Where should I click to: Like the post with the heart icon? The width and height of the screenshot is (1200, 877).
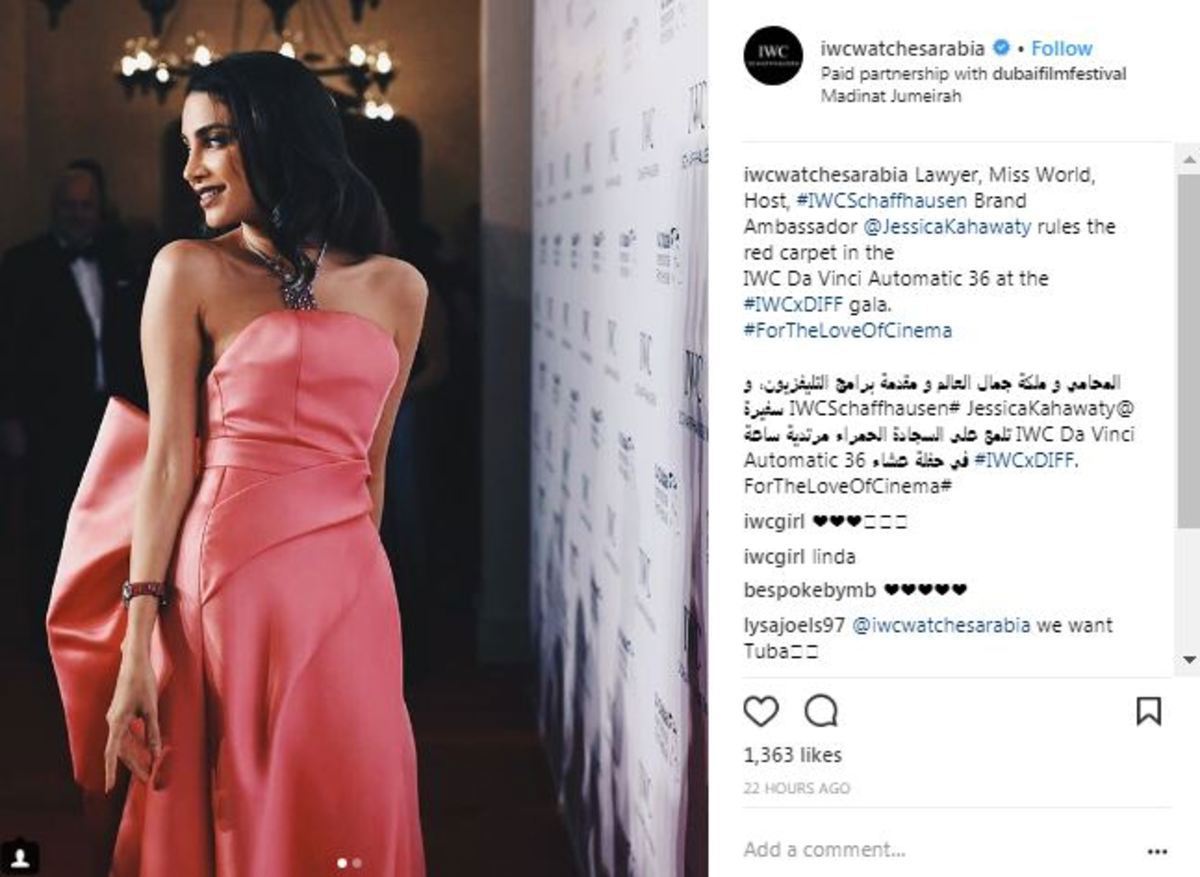(x=761, y=711)
